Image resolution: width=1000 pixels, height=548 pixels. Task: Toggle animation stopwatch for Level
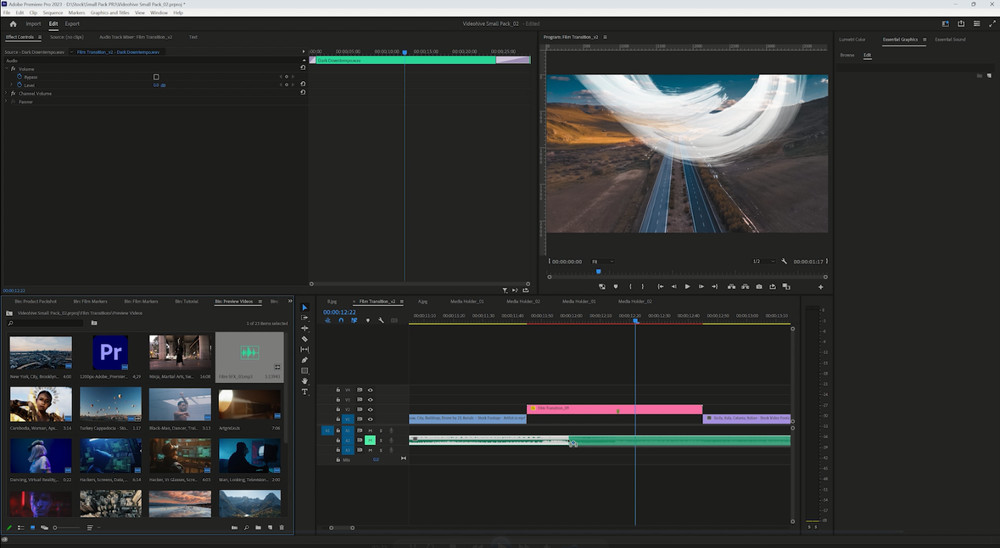[x=20, y=84]
